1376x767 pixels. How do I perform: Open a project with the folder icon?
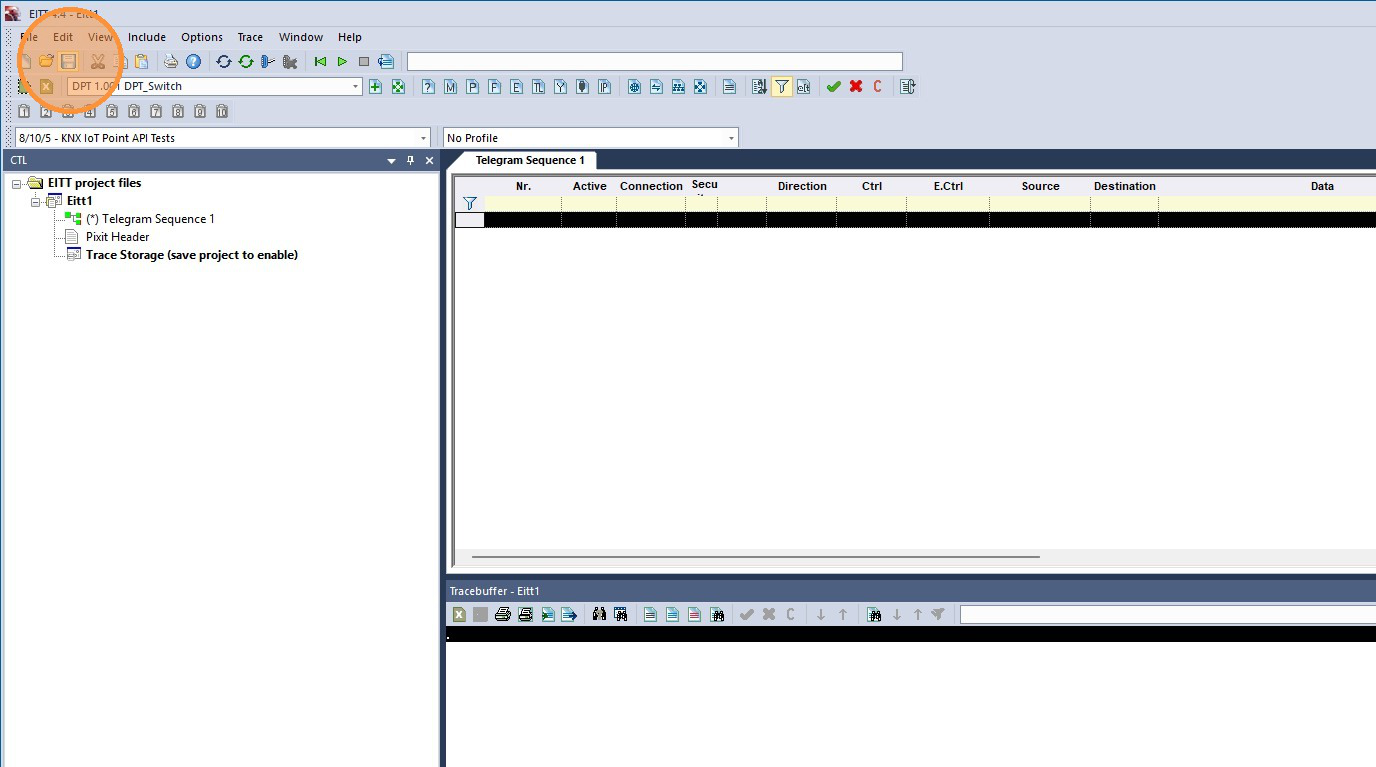click(x=46, y=61)
